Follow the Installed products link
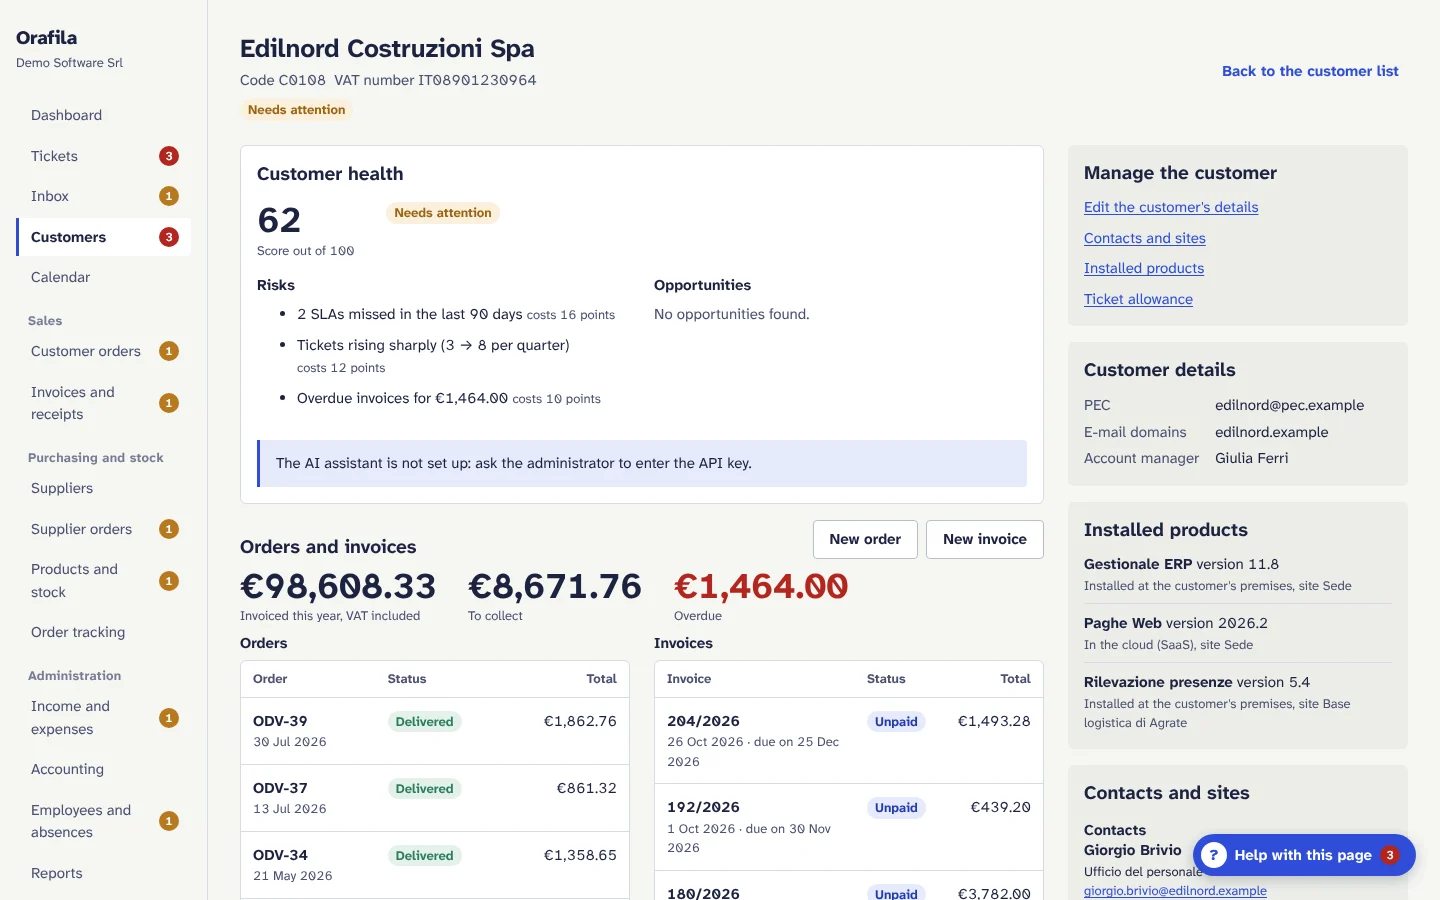 (1144, 268)
